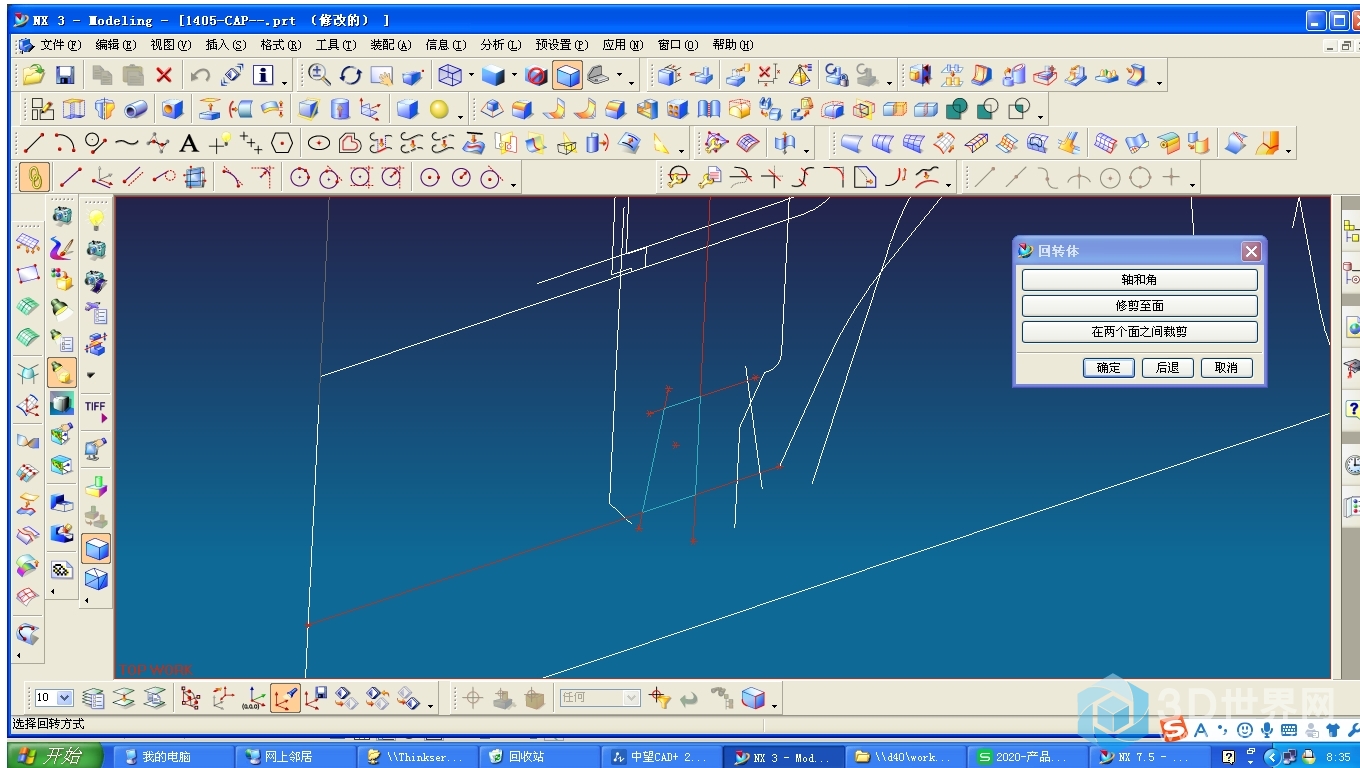The image size is (1360, 768).
Task: Select the Pan hand tool
Action: point(382,75)
